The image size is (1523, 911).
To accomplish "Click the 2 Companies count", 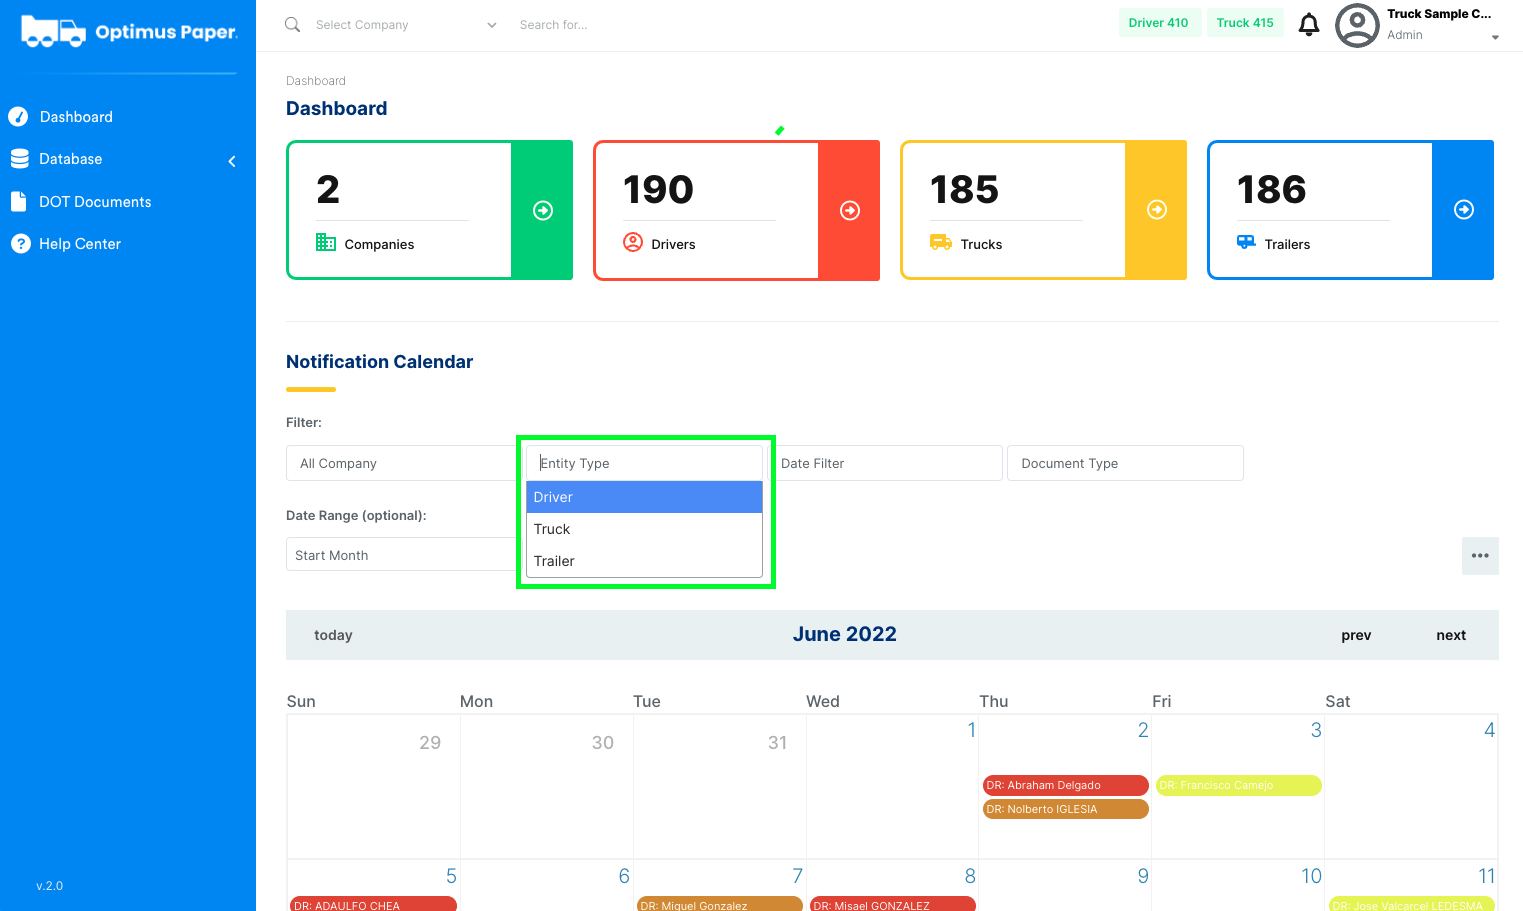I will tap(328, 189).
